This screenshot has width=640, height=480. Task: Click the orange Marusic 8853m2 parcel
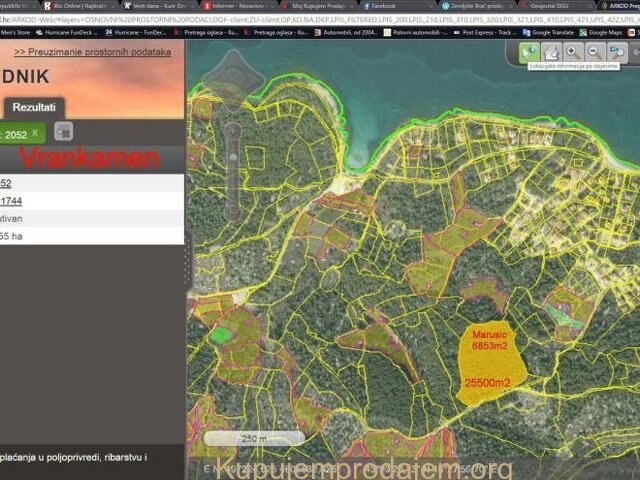[x=490, y=360]
